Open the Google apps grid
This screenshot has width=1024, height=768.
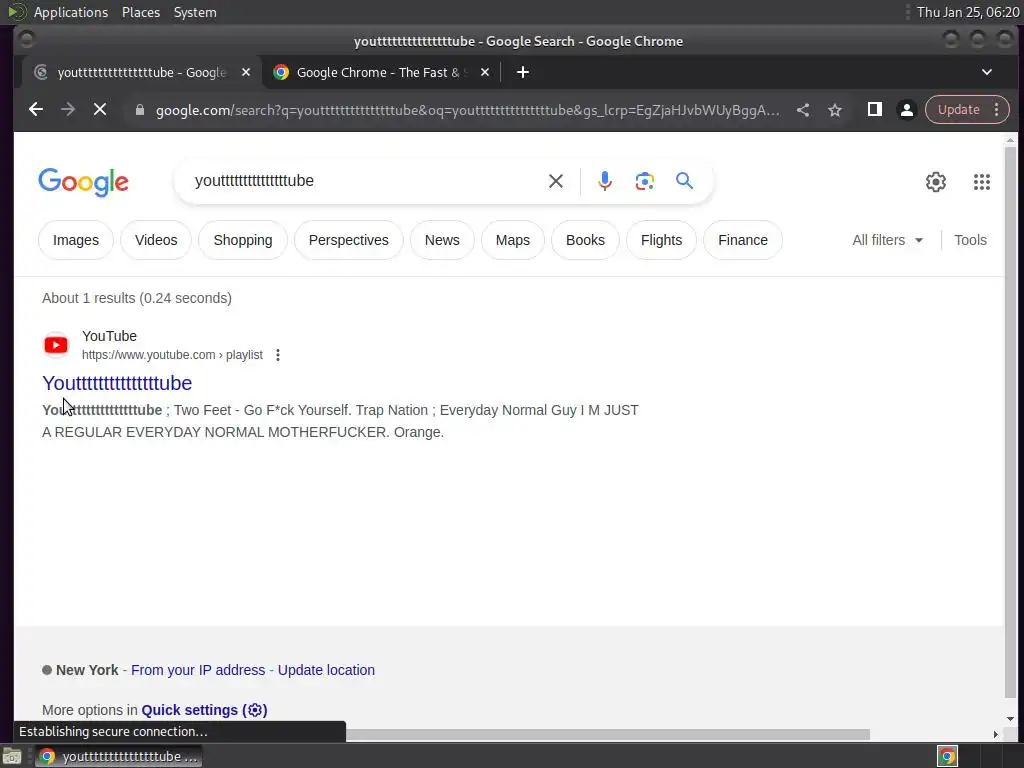coord(982,182)
